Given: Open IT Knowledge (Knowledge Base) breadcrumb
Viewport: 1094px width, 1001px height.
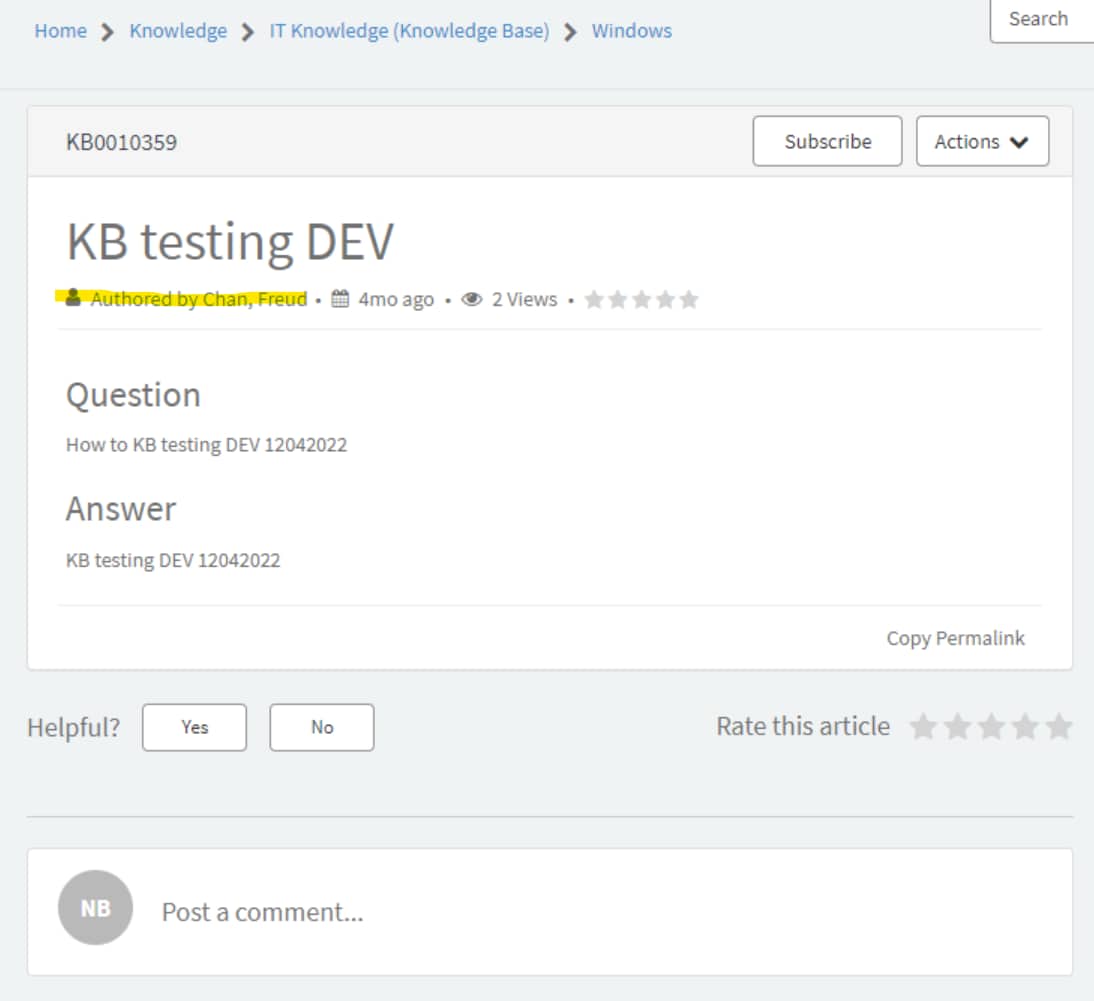Looking at the screenshot, I should [x=410, y=31].
